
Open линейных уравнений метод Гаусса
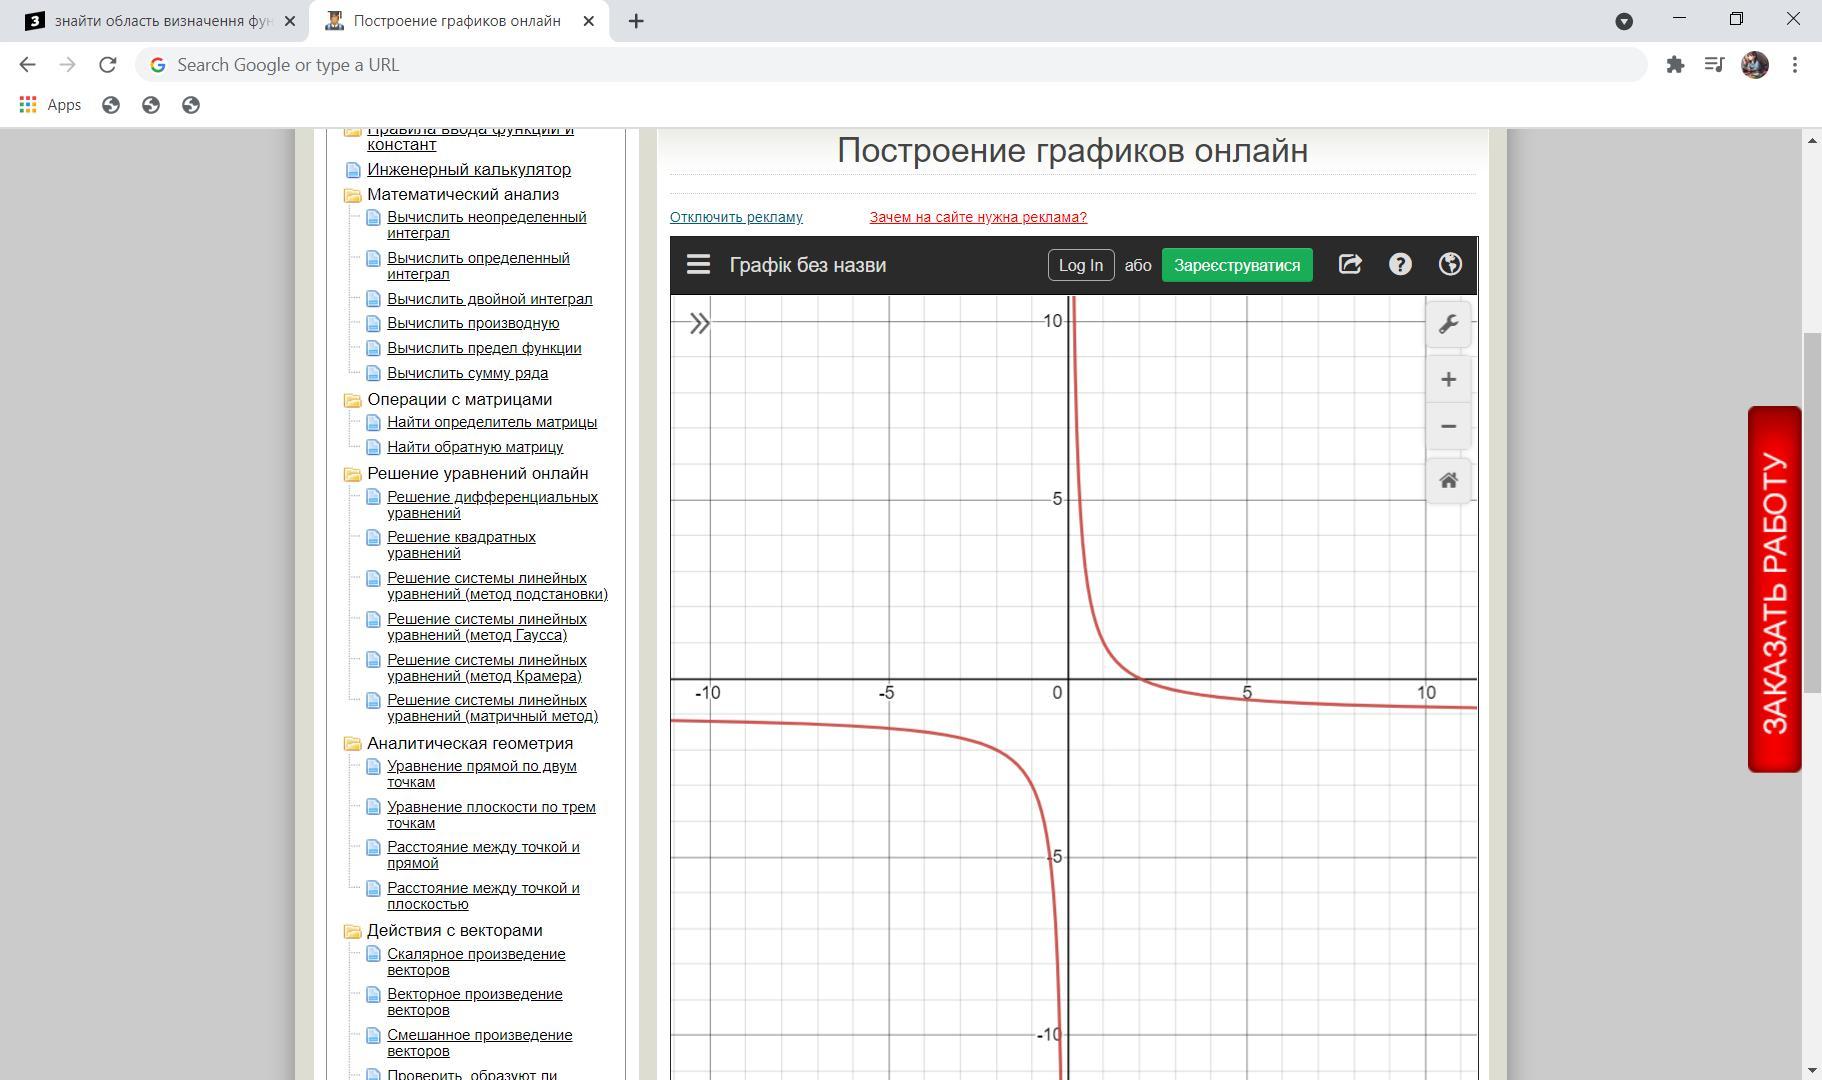487,627
